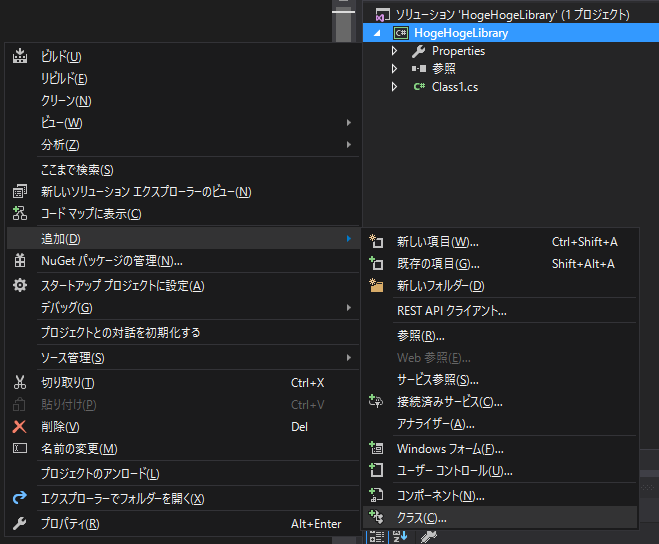Click the scissors Cut icon

[x=20, y=382]
